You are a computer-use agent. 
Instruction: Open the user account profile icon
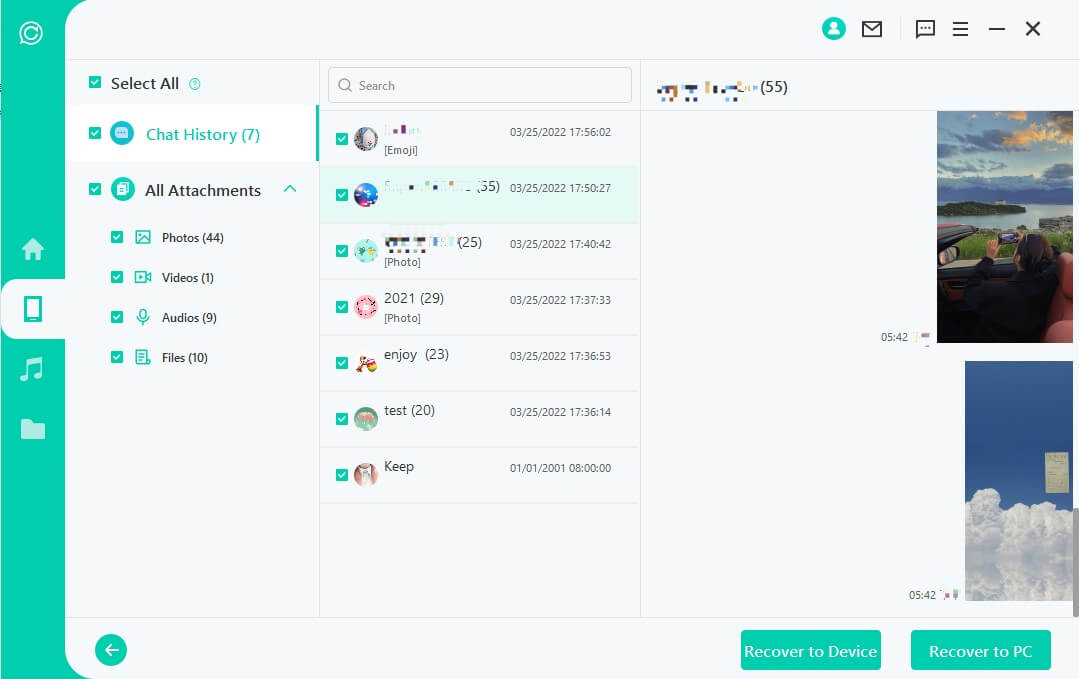point(833,28)
